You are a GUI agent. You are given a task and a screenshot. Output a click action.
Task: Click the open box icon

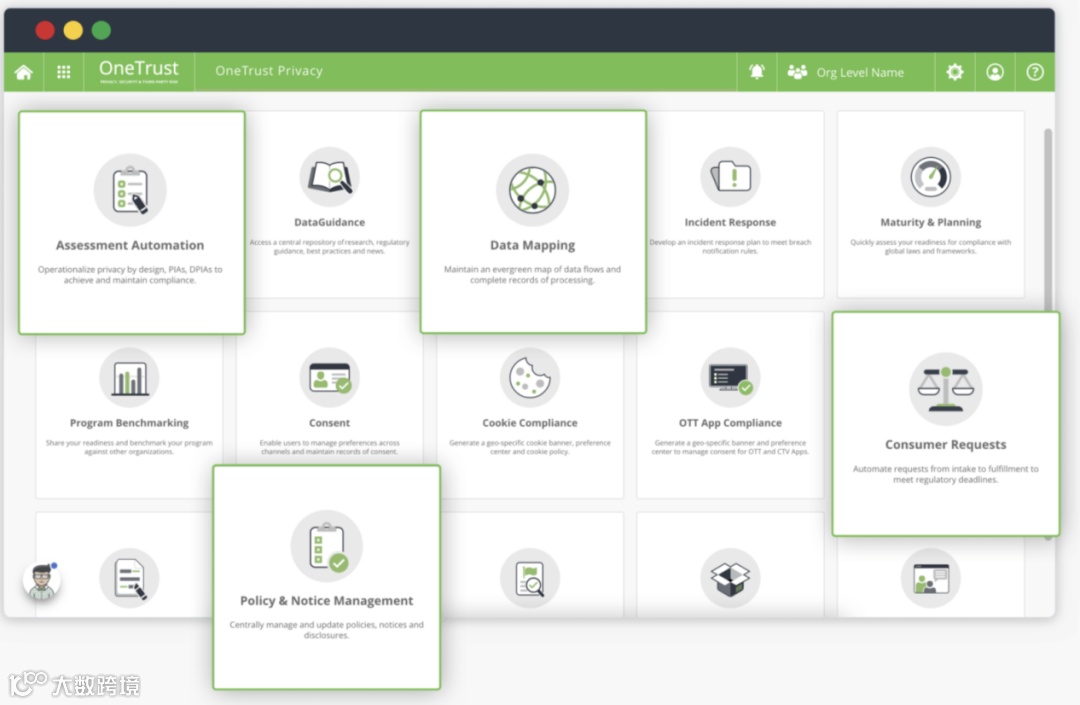pyautogui.click(x=730, y=578)
